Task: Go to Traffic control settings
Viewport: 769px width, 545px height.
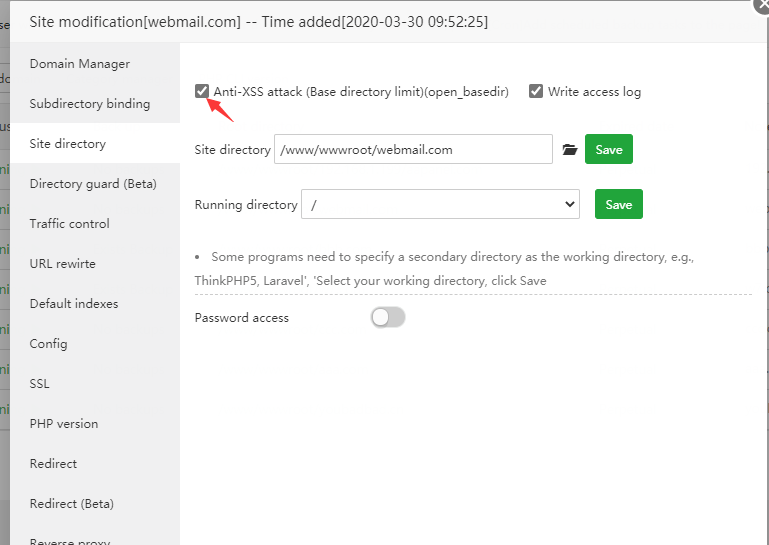Action: [x=70, y=224]
